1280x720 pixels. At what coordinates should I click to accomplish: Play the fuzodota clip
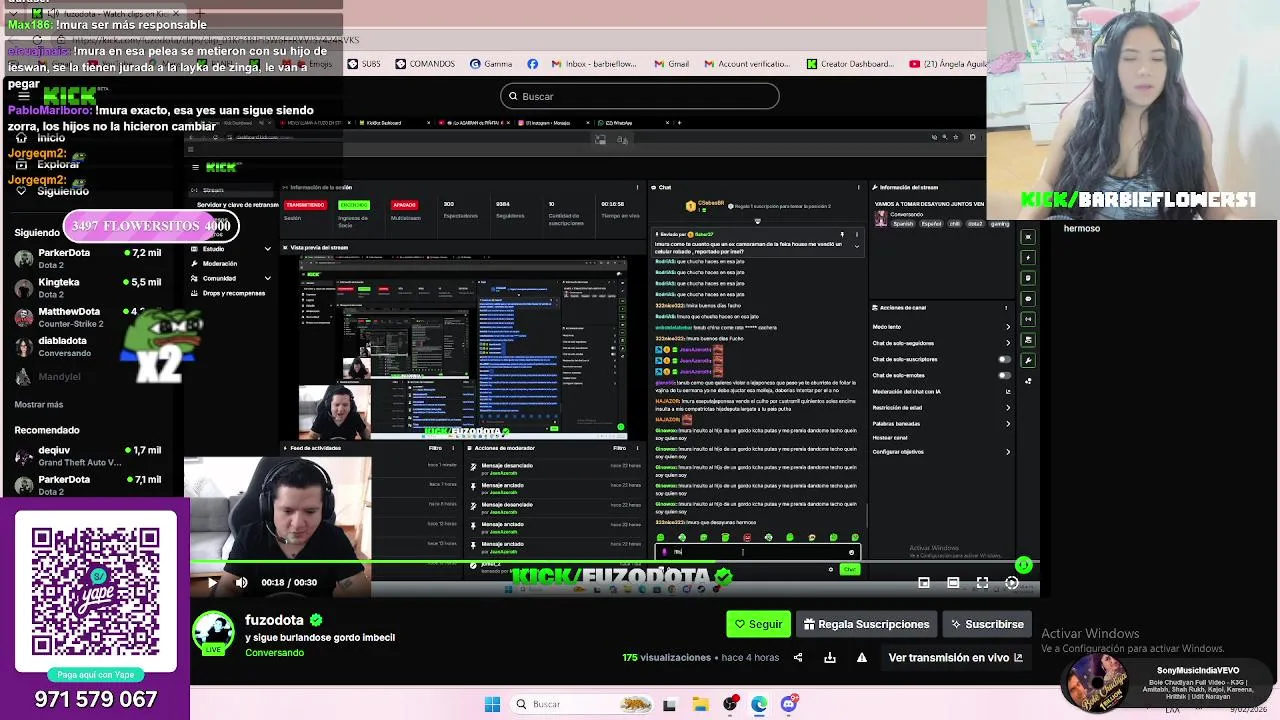click(x=212, y=582)
